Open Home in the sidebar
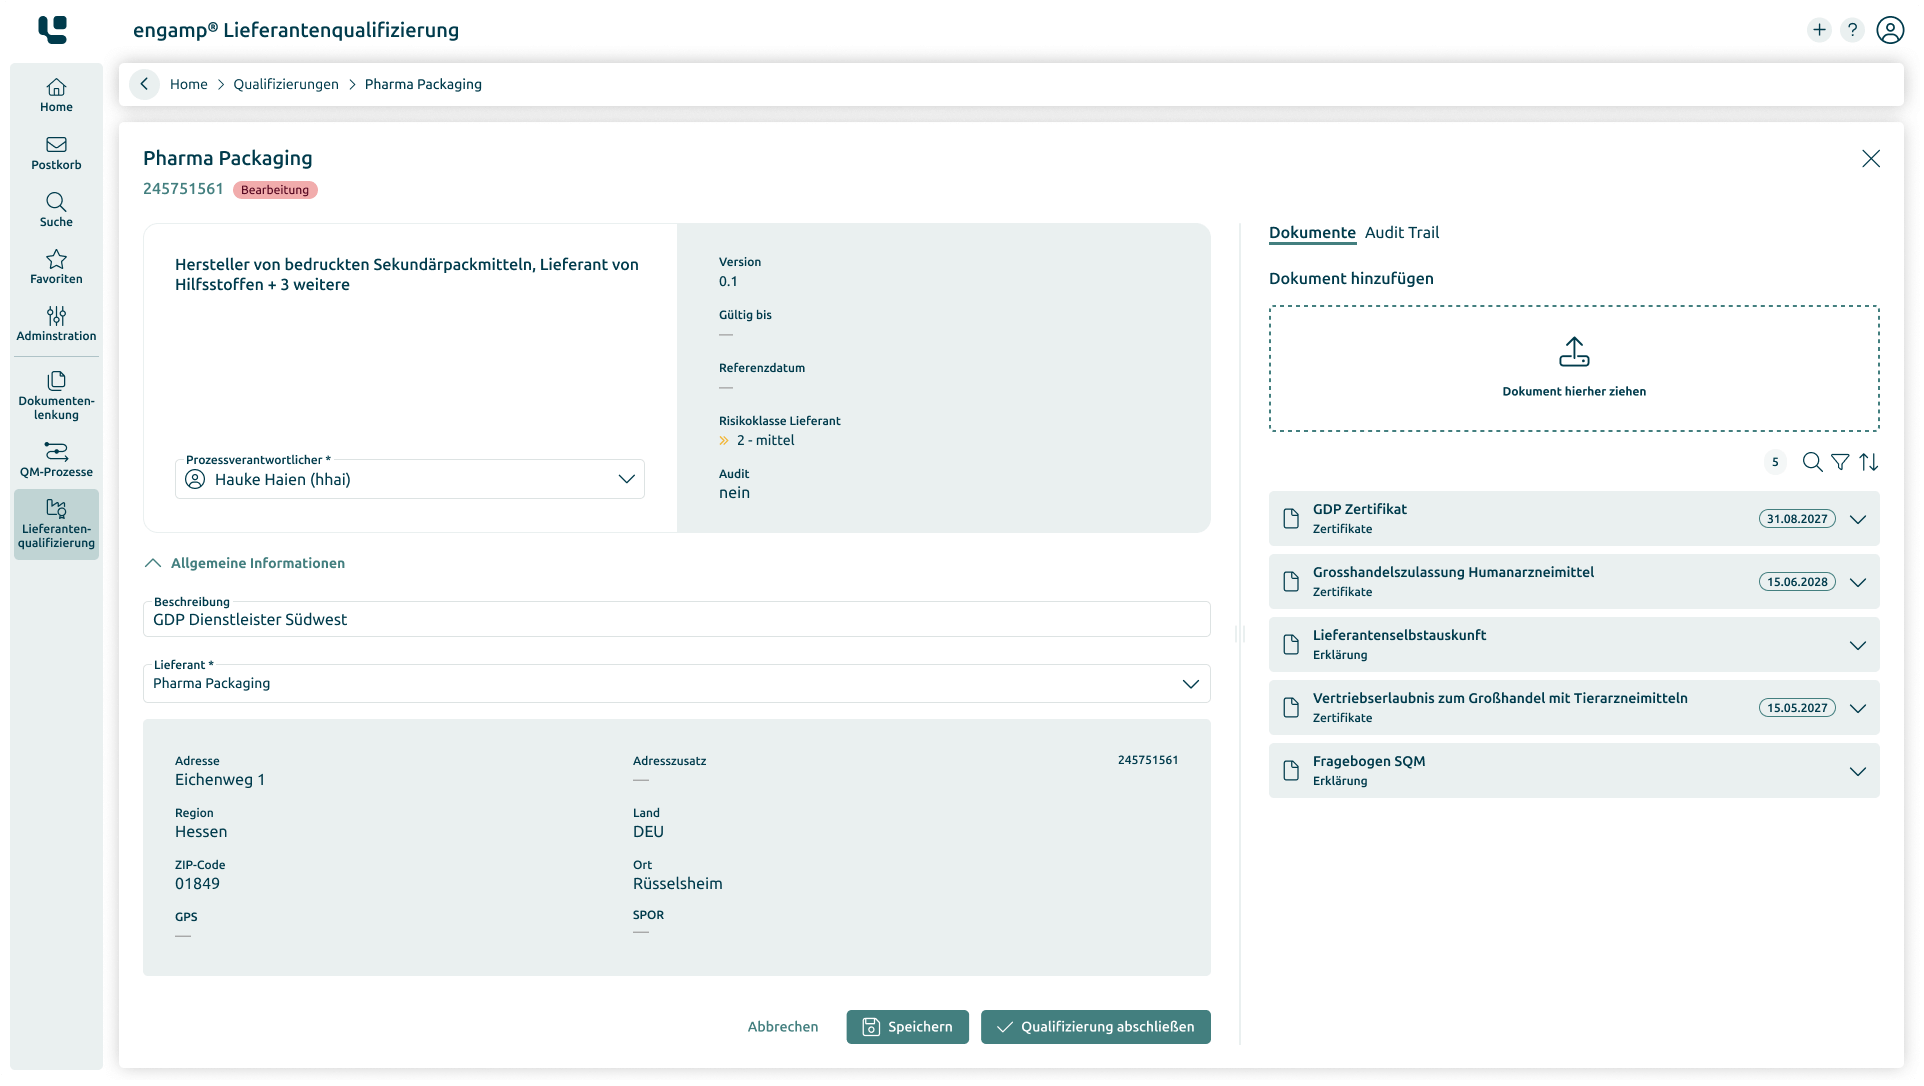The image size is (1924, 1086). [x=56, y=96]
